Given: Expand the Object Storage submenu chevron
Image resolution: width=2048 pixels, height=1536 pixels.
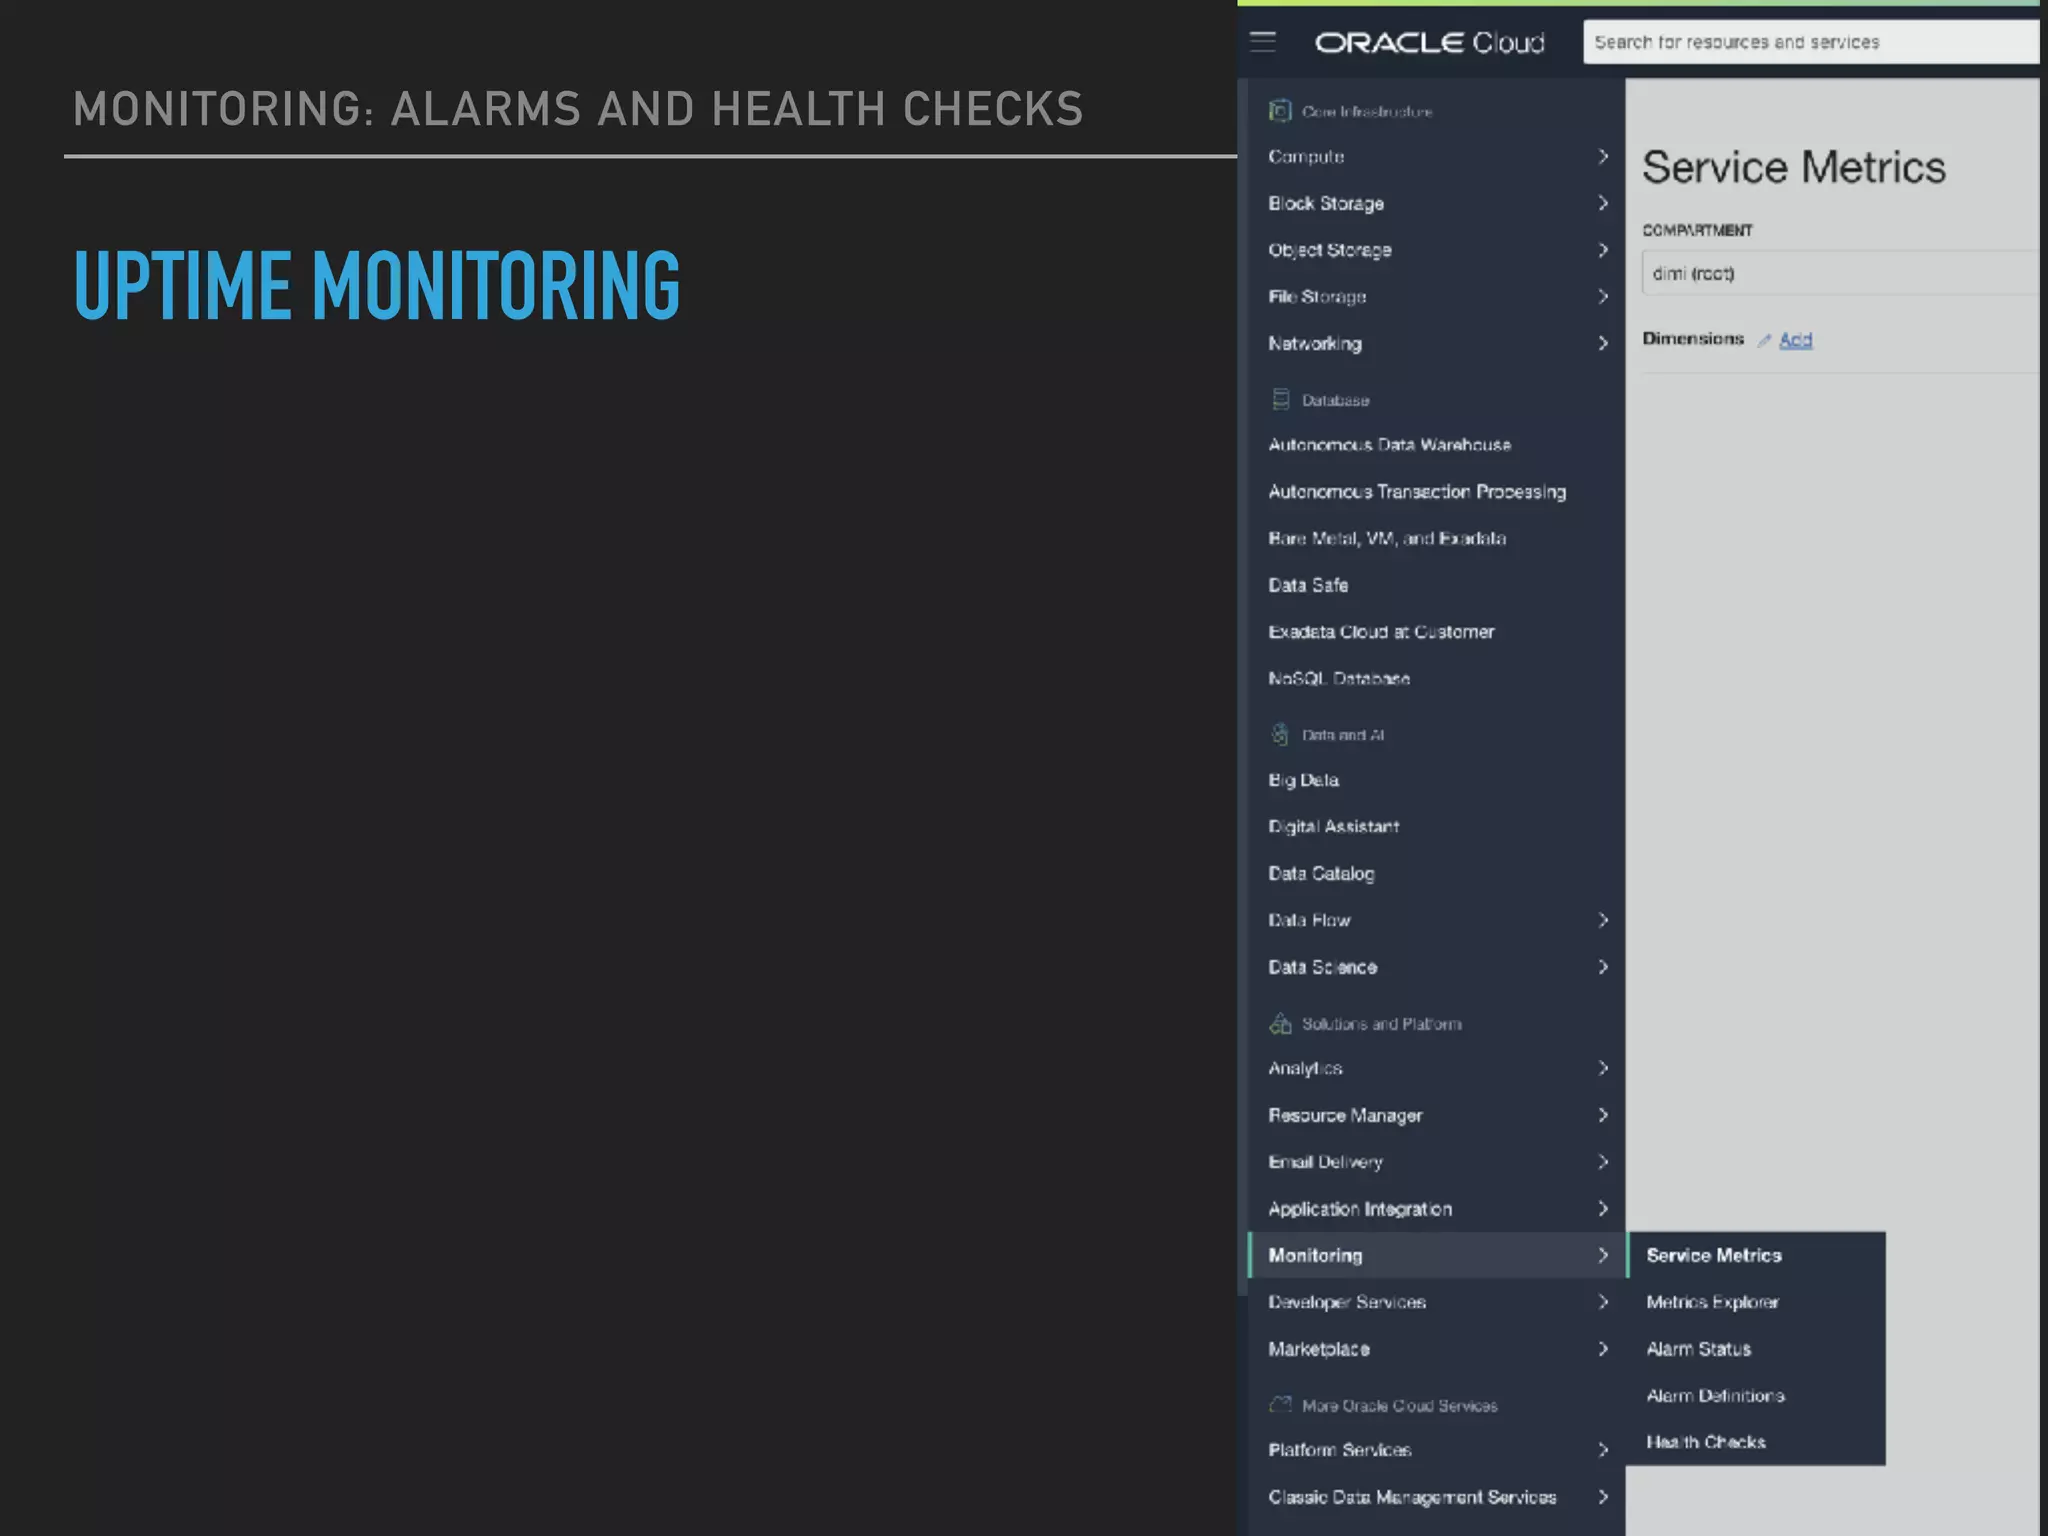Looking at the screenshot, I should tap(1603, 250).
